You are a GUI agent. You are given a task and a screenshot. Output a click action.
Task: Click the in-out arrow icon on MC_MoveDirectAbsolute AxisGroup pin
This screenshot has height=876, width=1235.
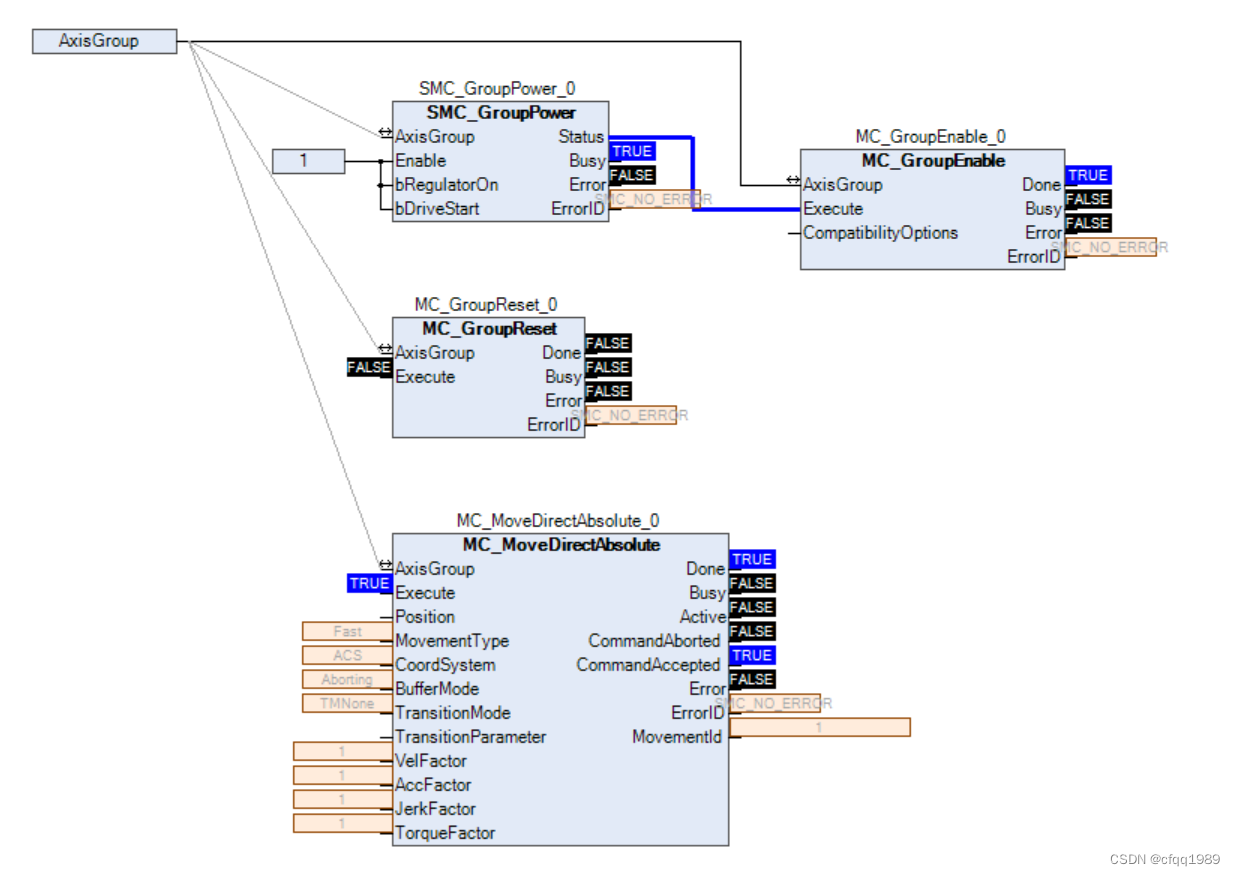pyautogui.click(x=385, y=563)
